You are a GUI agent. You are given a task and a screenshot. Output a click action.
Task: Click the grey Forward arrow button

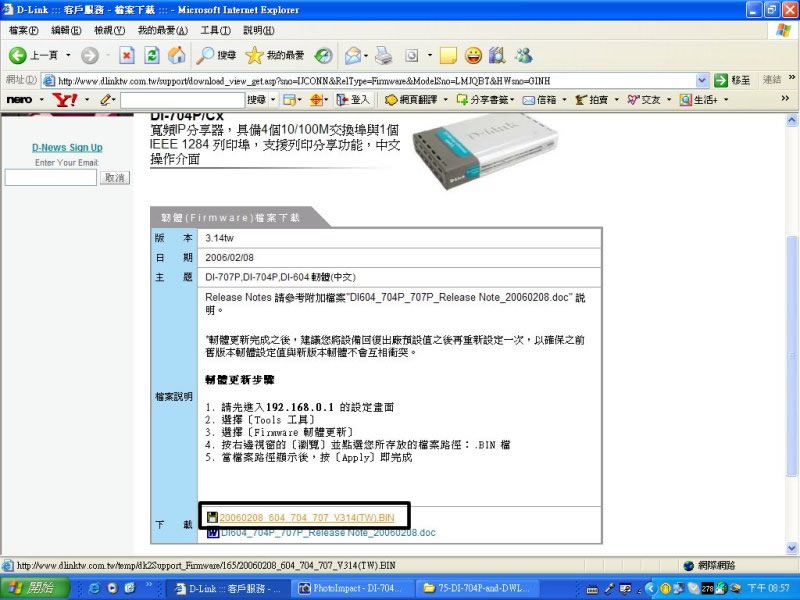[x=90, y=55]
